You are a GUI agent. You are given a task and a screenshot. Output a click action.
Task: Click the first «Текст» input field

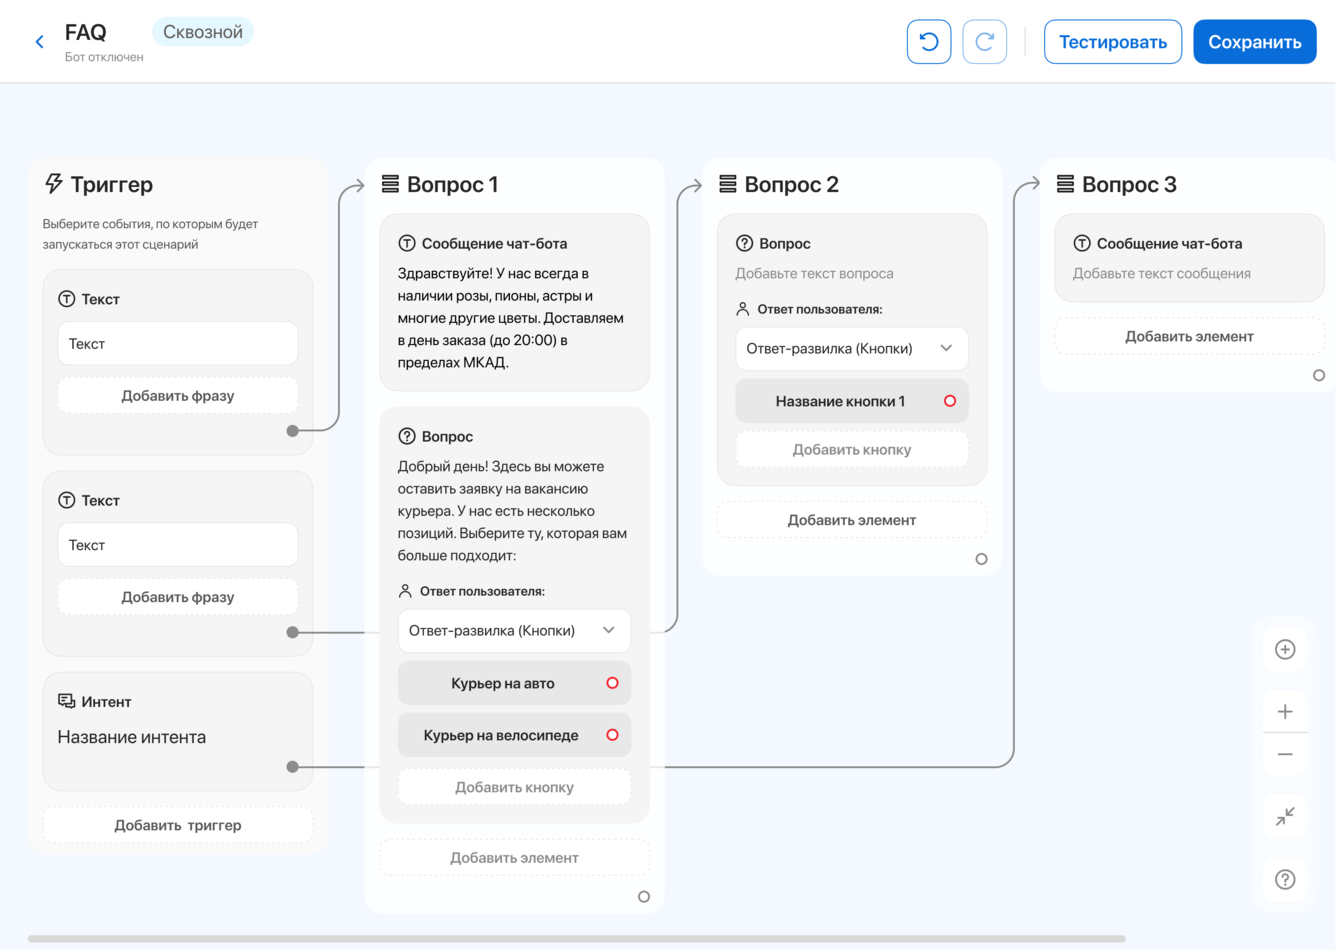point(178,344)
